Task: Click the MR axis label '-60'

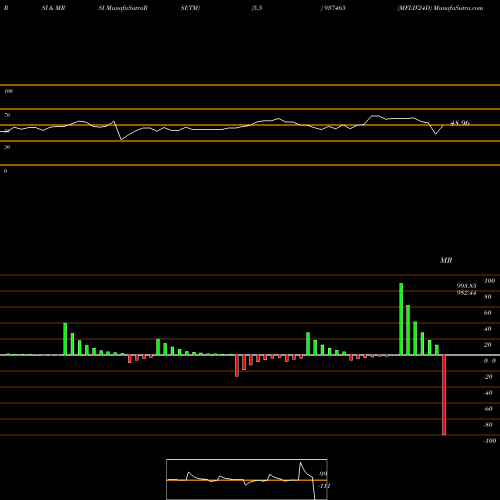Action: click(x=488, y=409)
